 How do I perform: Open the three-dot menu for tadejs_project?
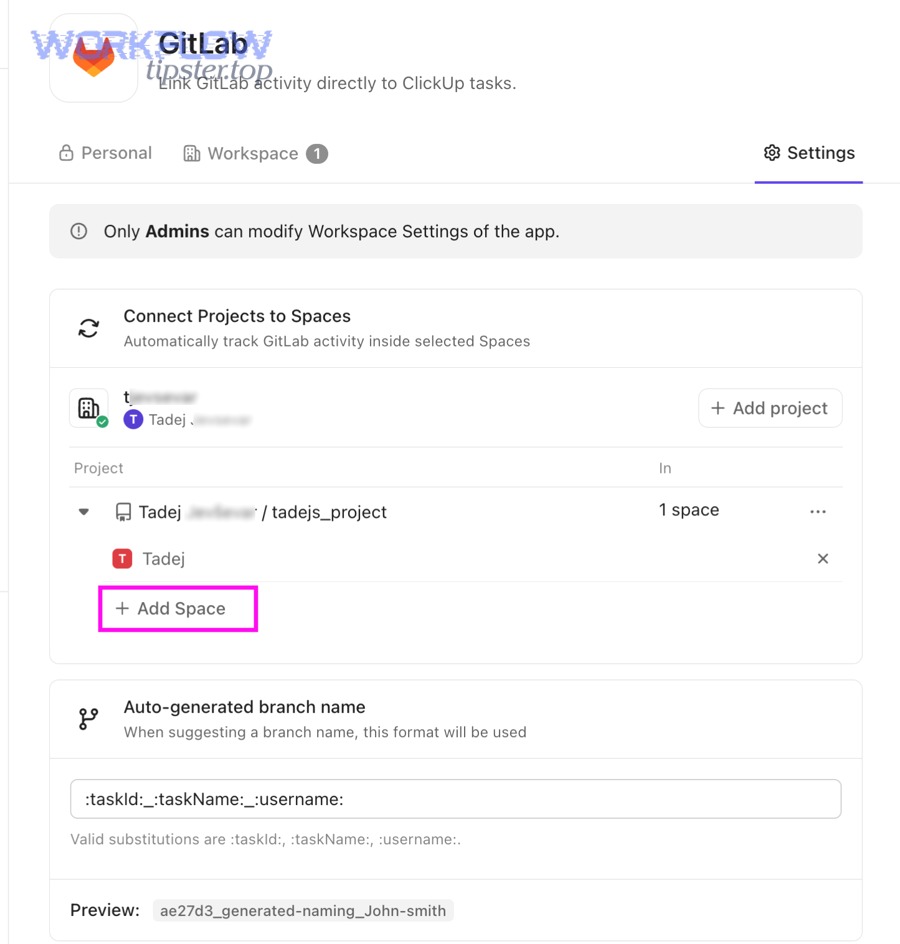[818, 511]
